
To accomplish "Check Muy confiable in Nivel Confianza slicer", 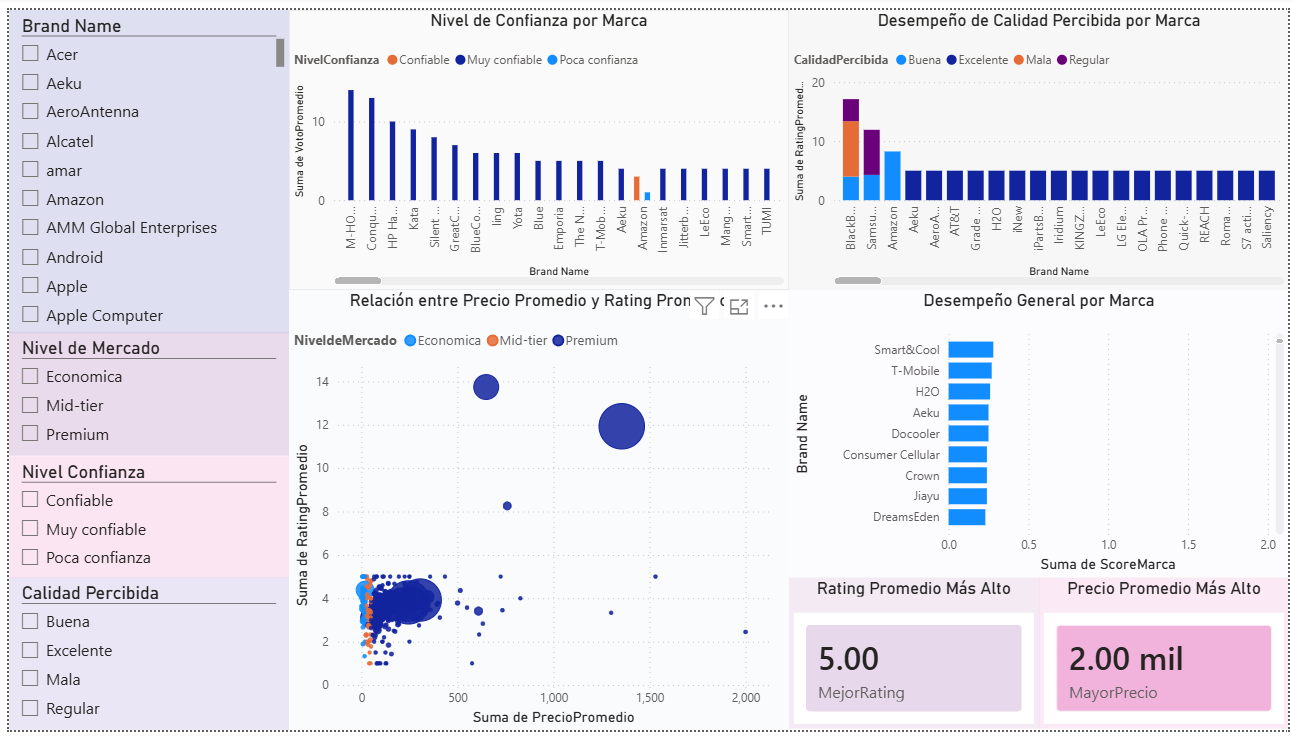I will click(x=30, y=529).
